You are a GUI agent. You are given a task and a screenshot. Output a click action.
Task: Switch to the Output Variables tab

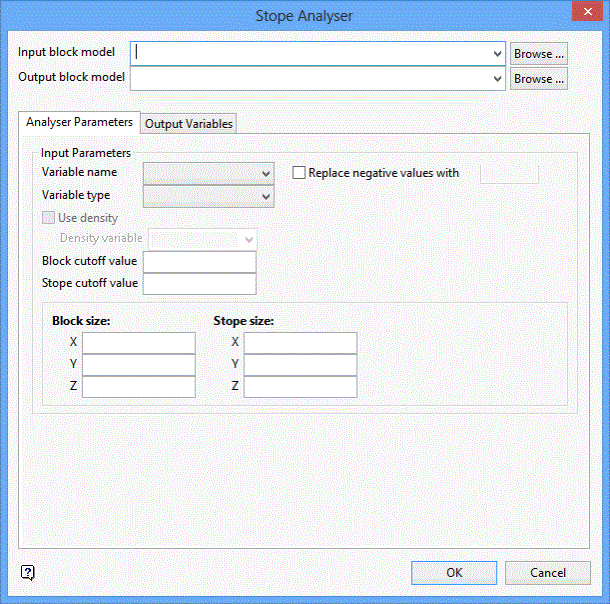(189, 124)
